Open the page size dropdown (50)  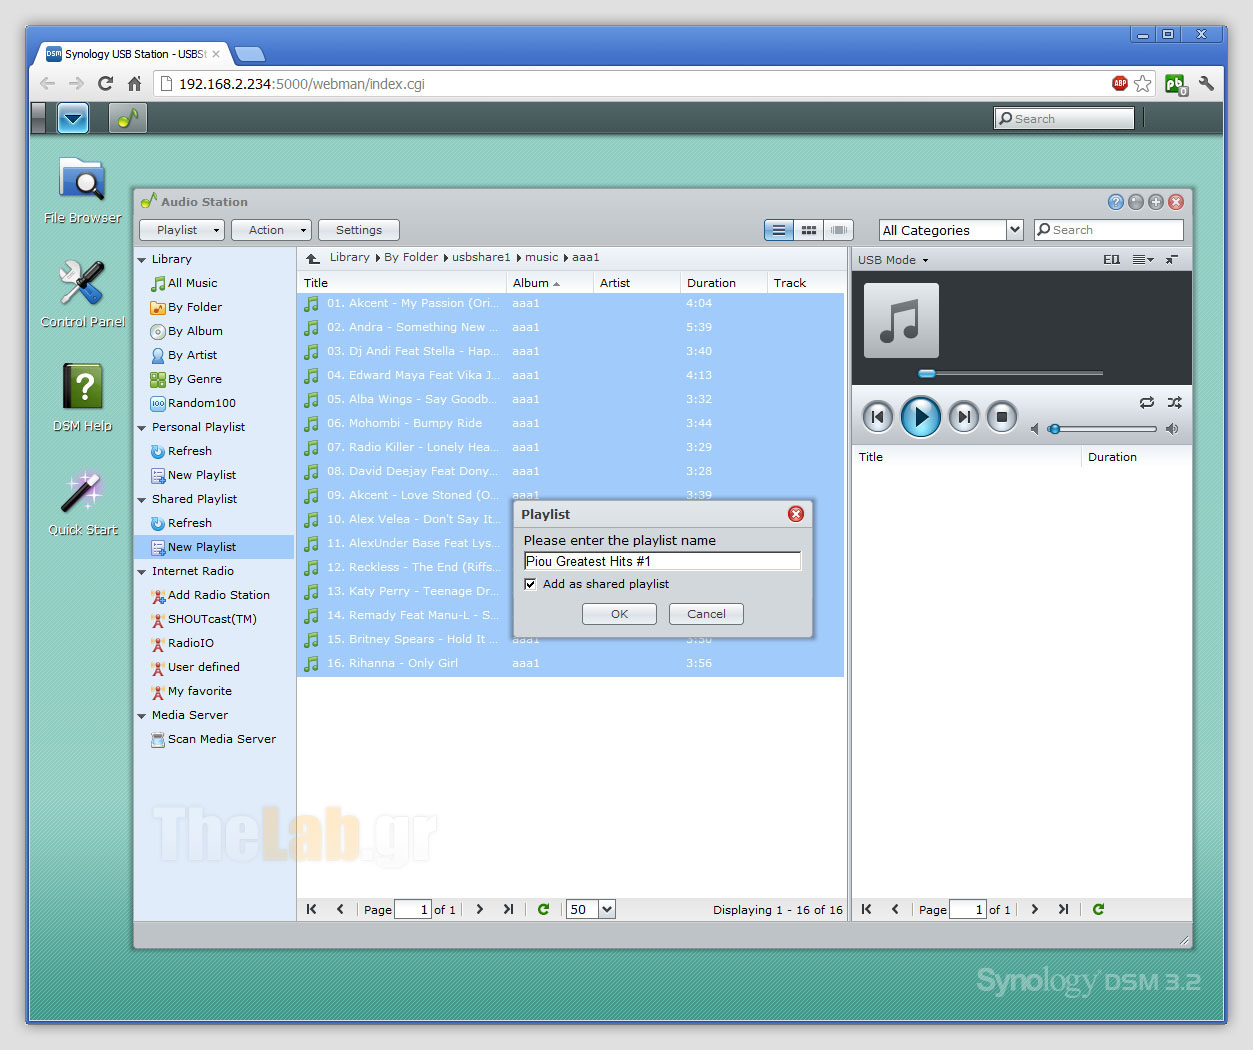(x=607, y=909)
